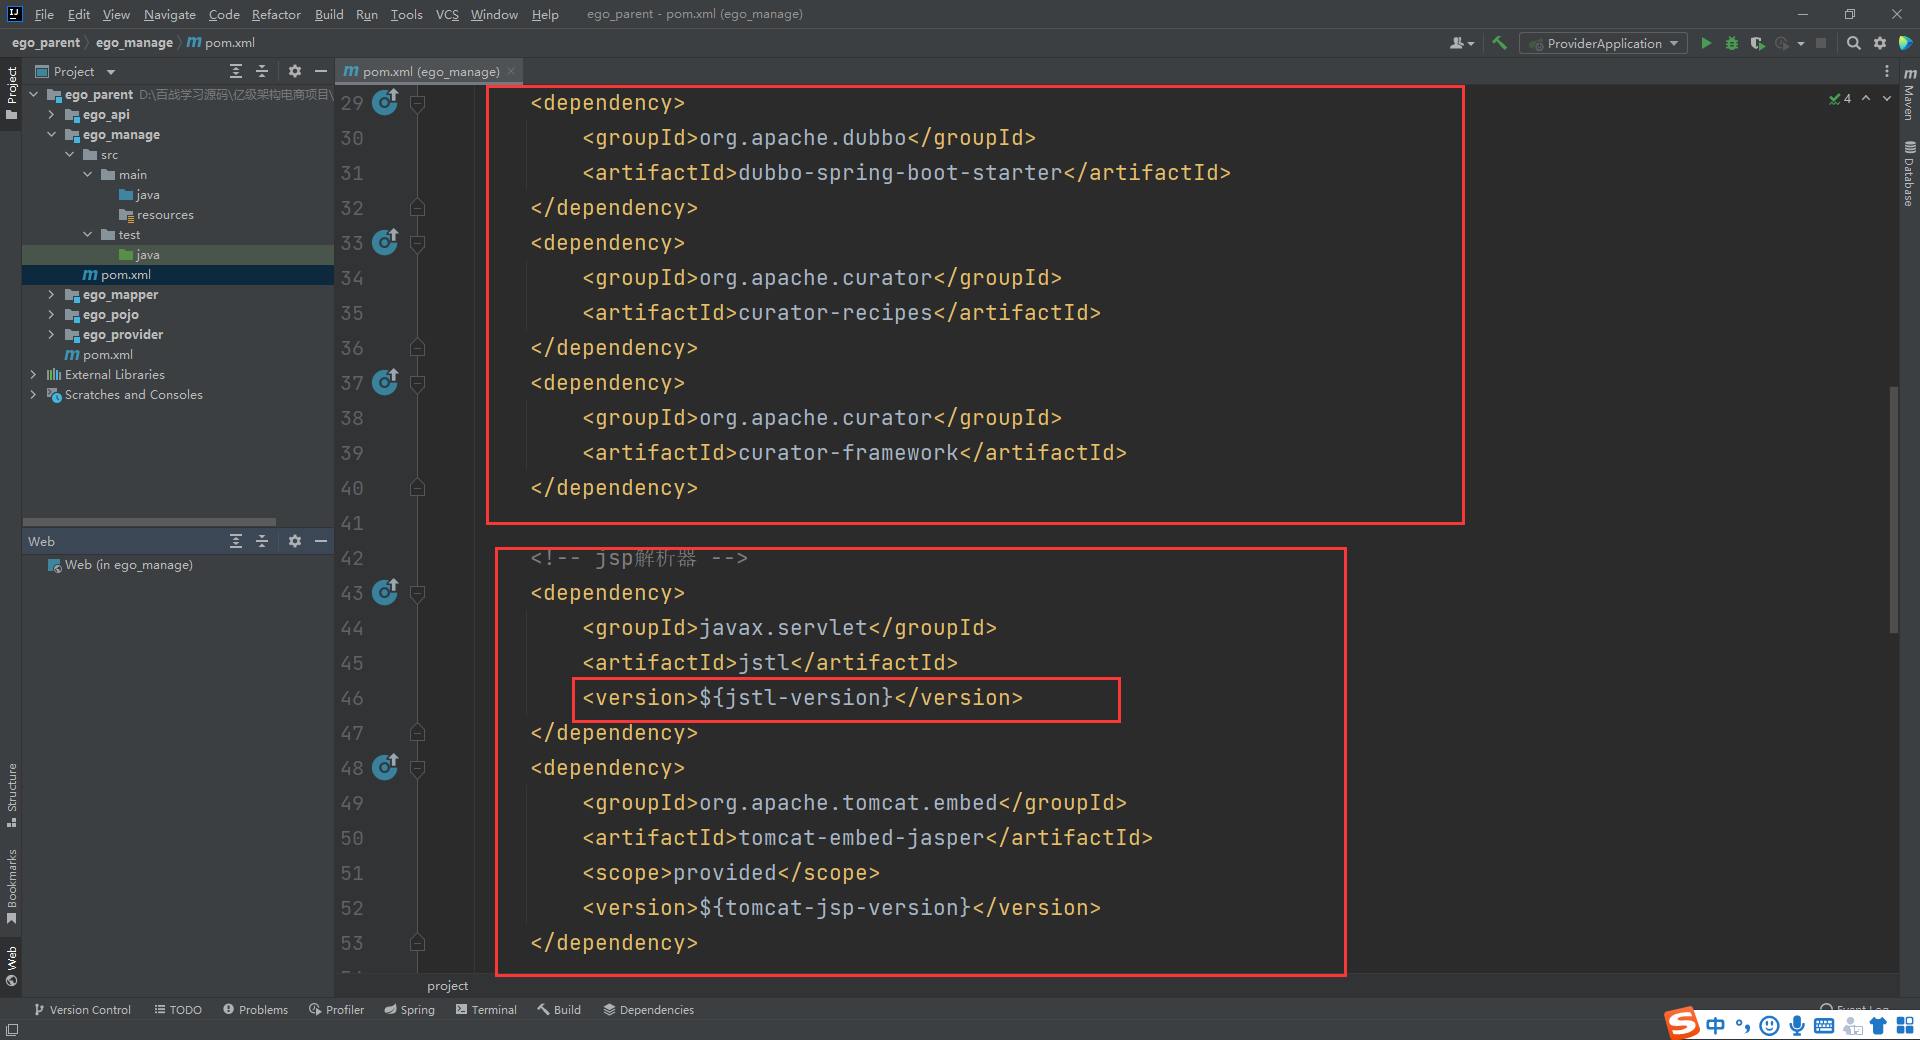Viewport: 1920px width, 1040px height.
Task: Collapse the main folder
Action: [x=87, y=174]
